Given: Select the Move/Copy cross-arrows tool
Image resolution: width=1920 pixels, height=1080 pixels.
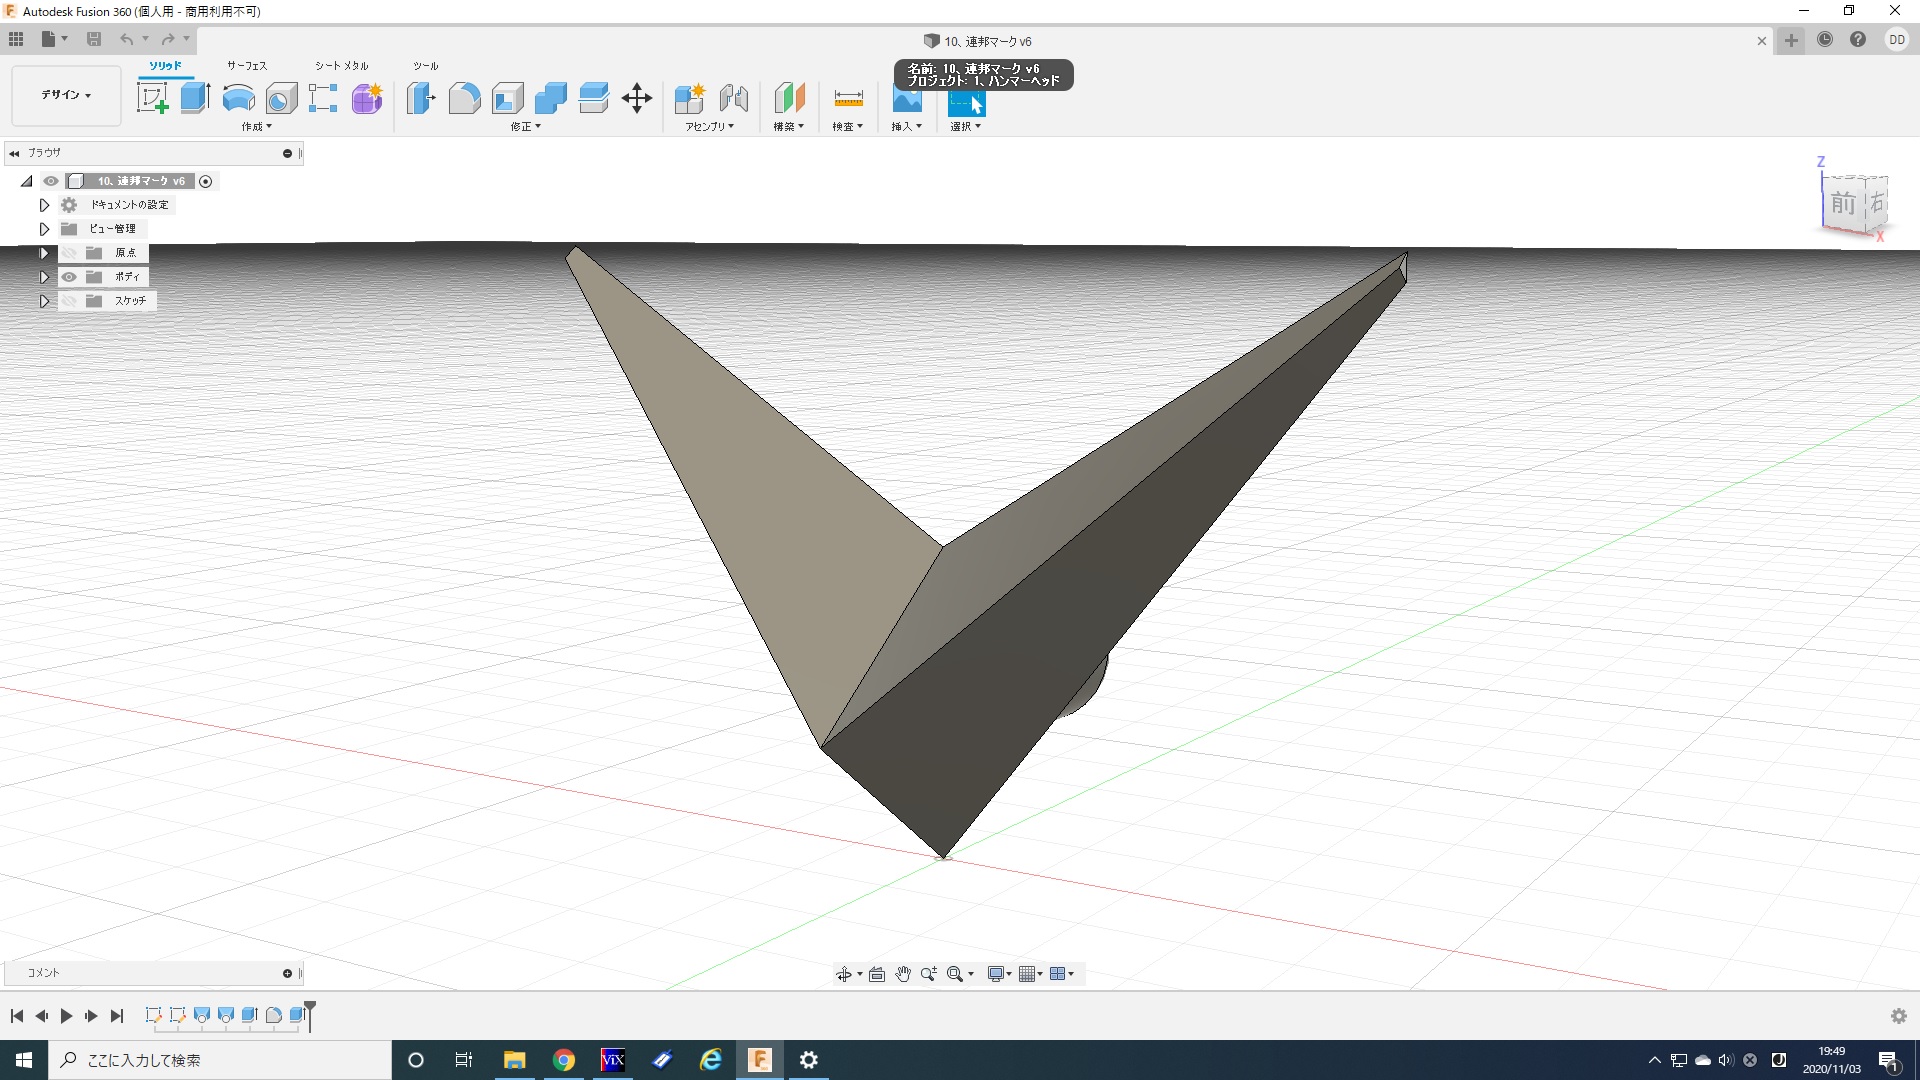Looking at the screenshot, I should tap(636, 98).
